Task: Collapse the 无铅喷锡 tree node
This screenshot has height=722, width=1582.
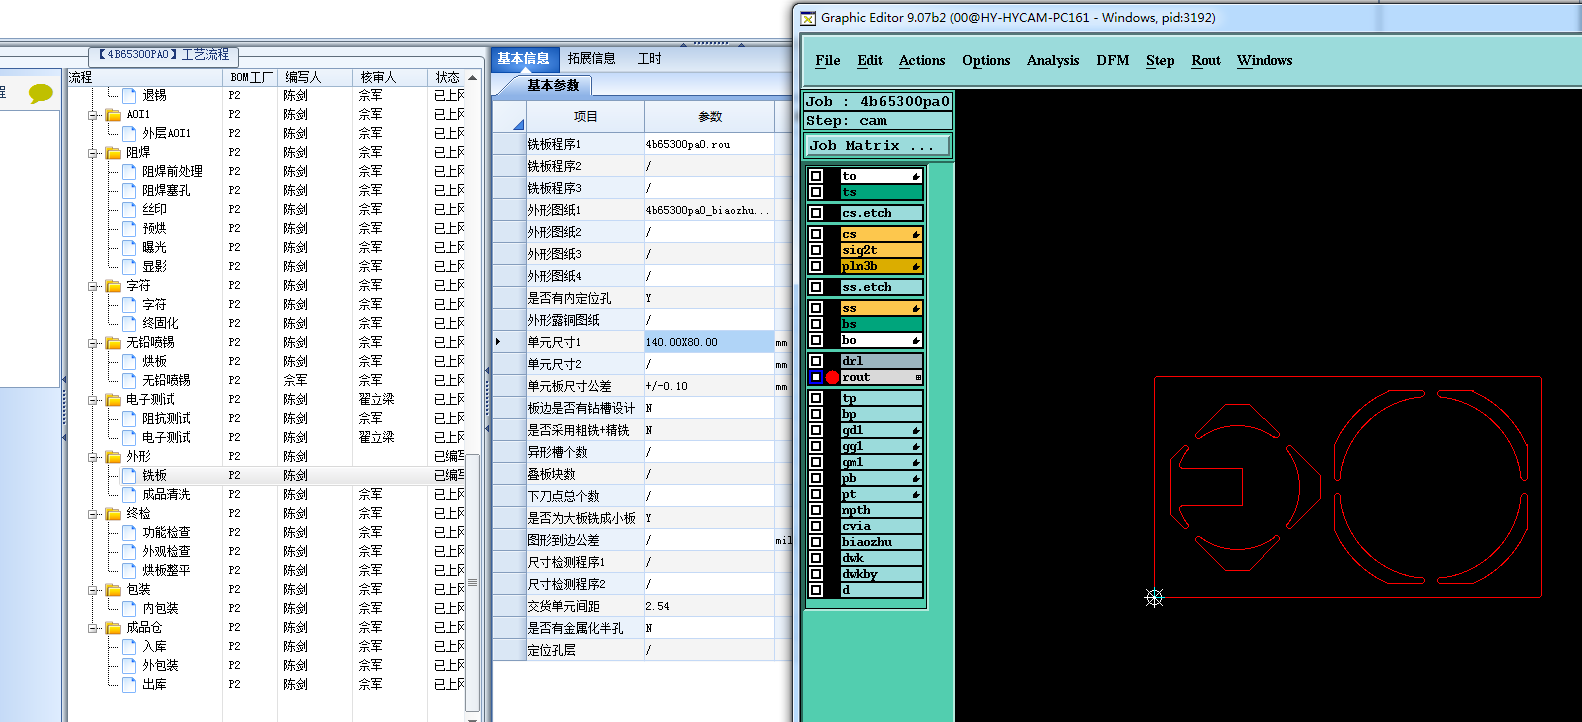Action: tap(94, 343)
